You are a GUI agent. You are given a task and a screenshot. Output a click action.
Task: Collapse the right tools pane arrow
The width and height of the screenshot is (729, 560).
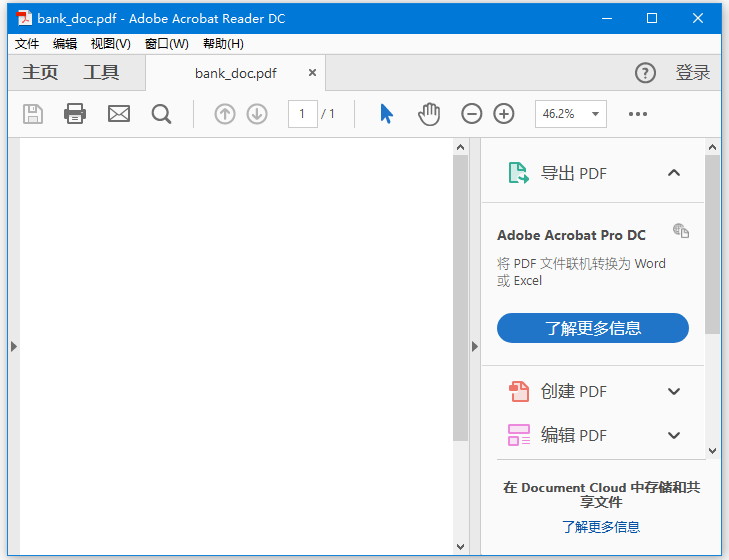(475, 347)
